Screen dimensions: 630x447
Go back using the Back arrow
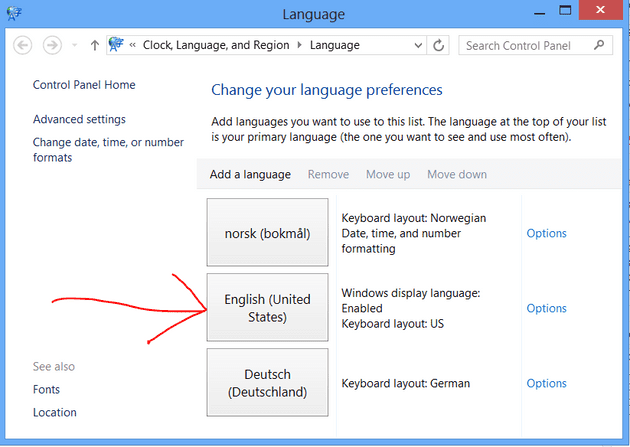coord(22,45)
